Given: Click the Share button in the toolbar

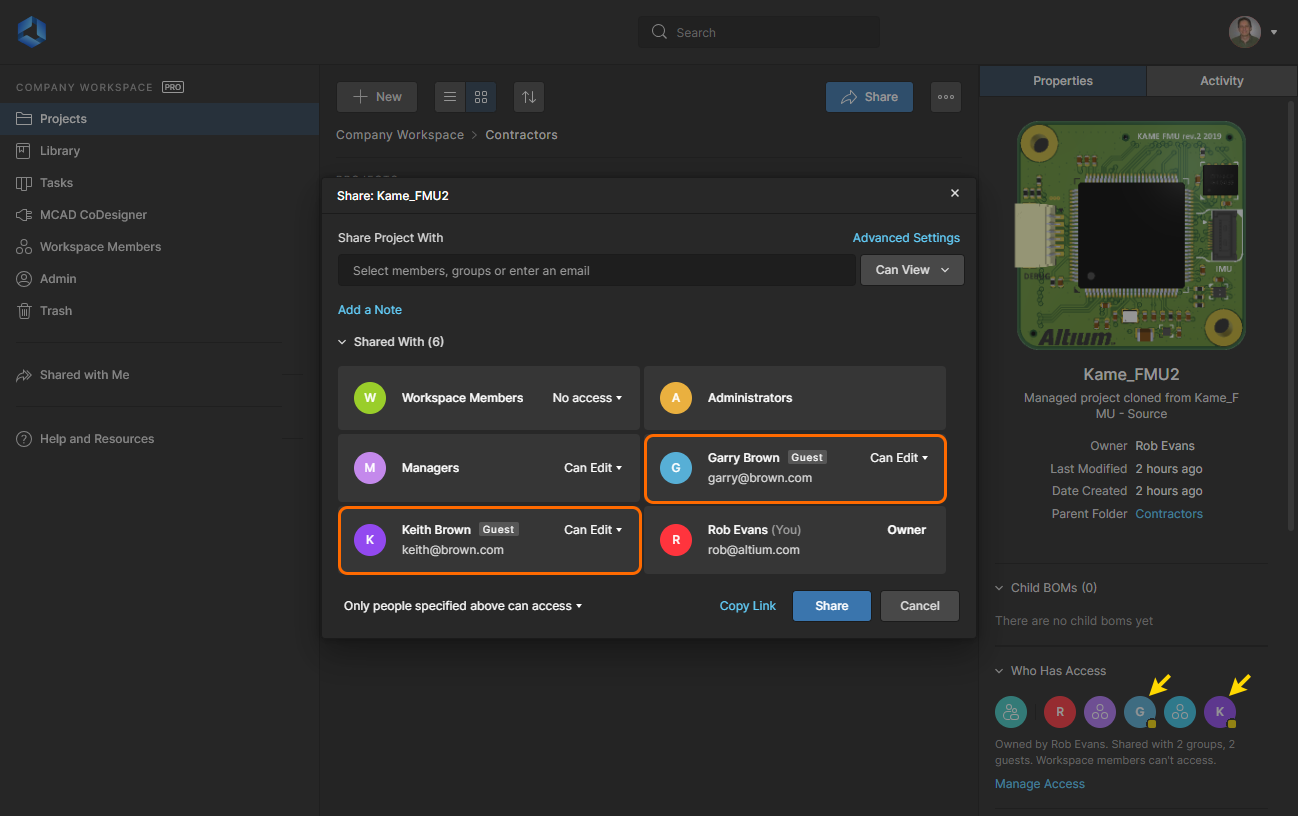Looking at the screenshot, I should click(x=869, y=97).
